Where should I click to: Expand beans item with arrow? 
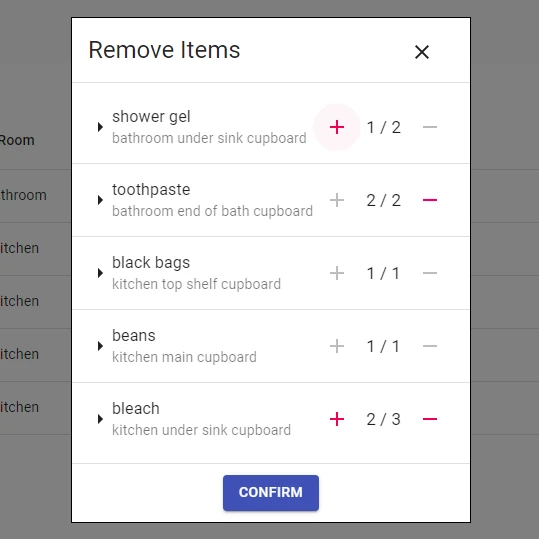100,346
